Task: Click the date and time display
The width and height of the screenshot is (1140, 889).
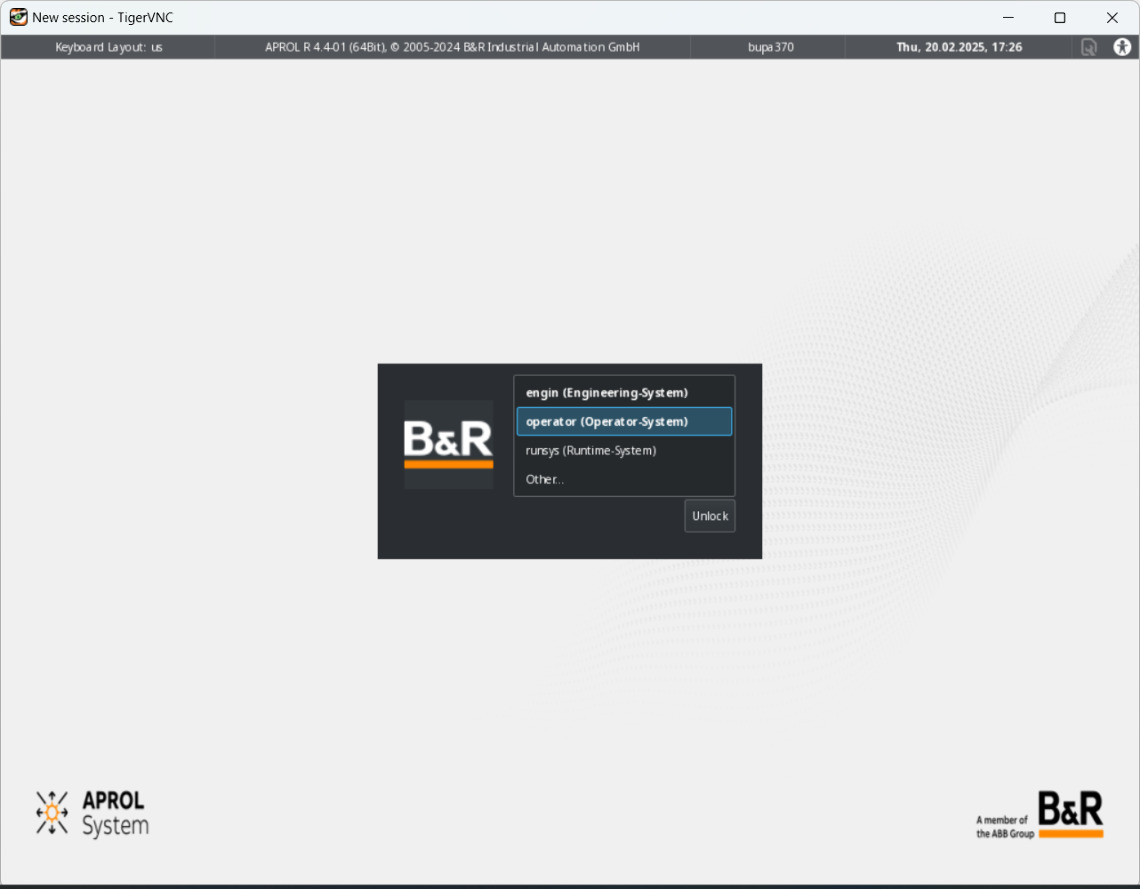Action: point(959,47)
